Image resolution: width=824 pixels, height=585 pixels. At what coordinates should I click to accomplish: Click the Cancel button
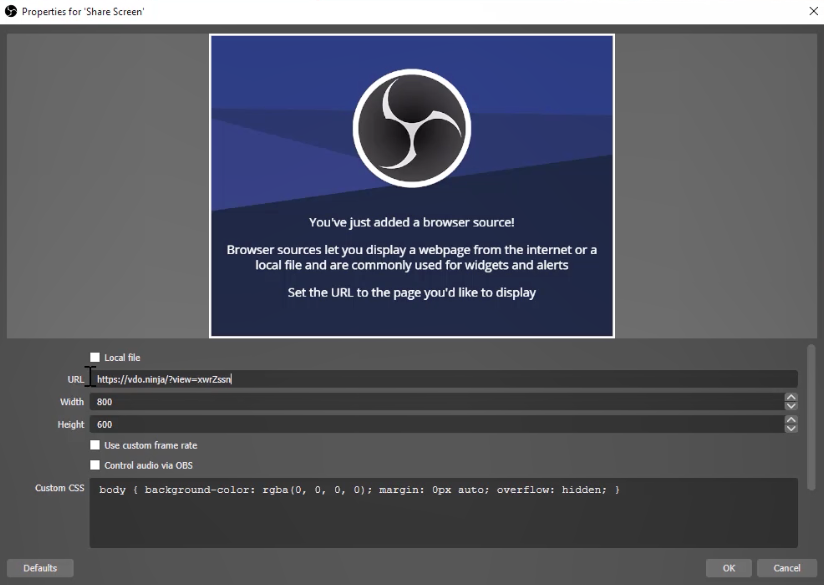point(787,568)
